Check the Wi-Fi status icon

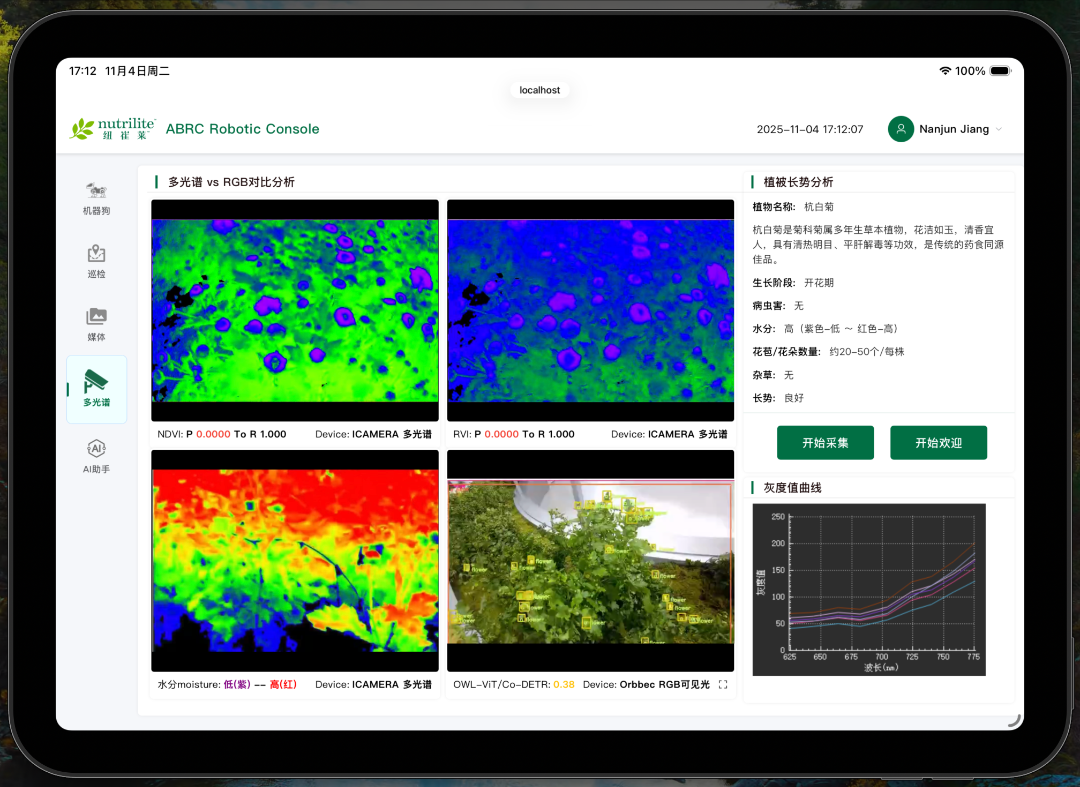(x=945, y=71)
